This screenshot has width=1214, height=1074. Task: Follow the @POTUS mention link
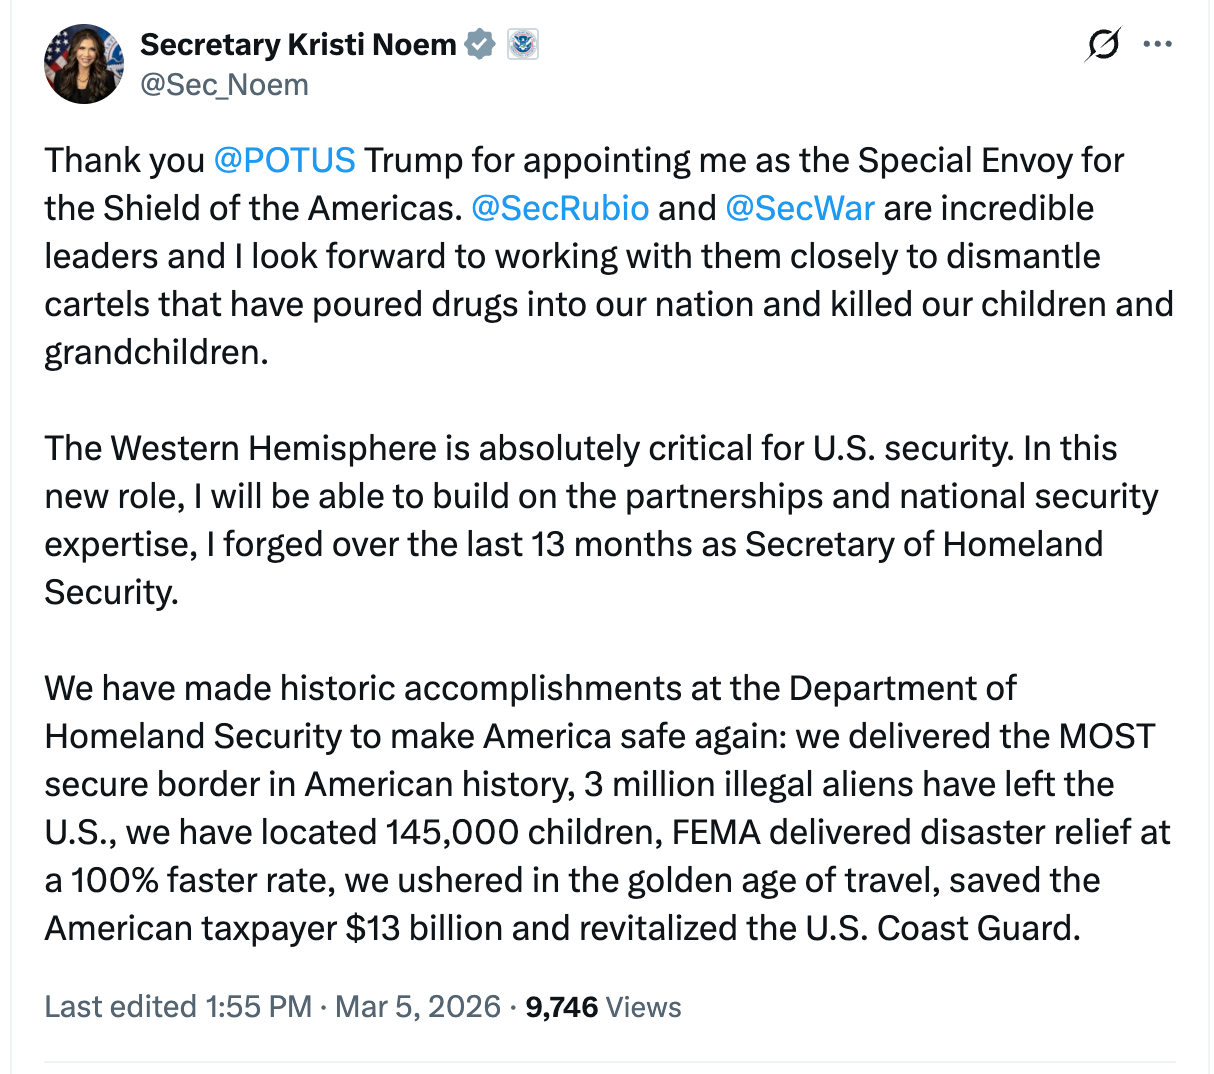(x=284, y=161)
